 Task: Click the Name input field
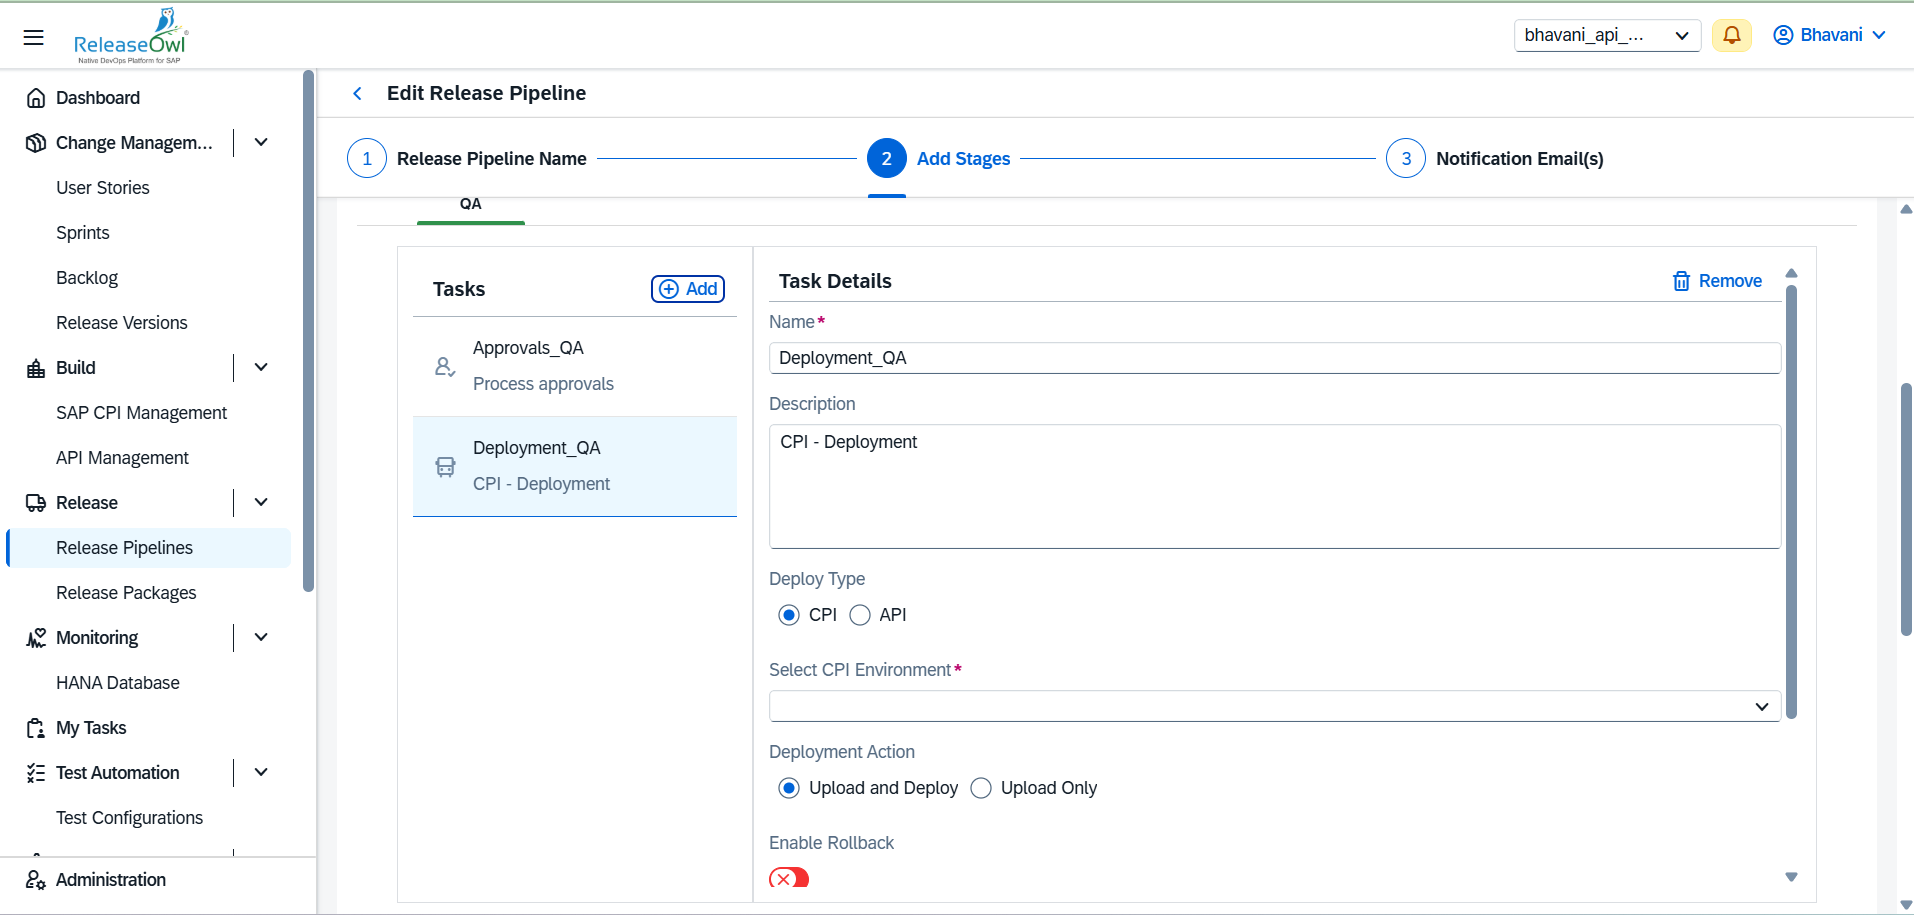pyautogui.click(x=1274, y=358)
